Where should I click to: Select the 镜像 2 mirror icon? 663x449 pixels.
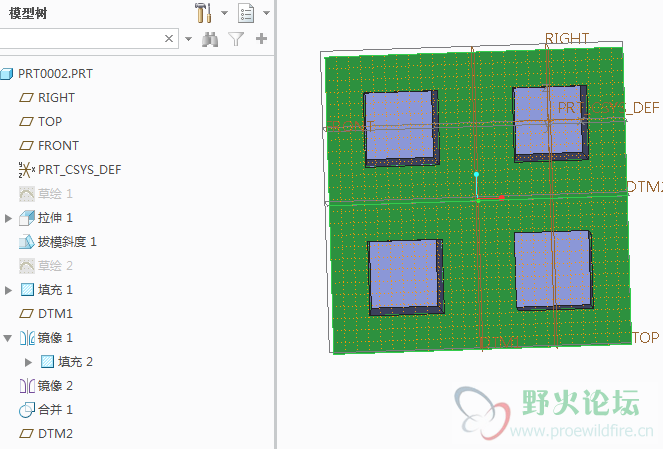pos(27,386)
